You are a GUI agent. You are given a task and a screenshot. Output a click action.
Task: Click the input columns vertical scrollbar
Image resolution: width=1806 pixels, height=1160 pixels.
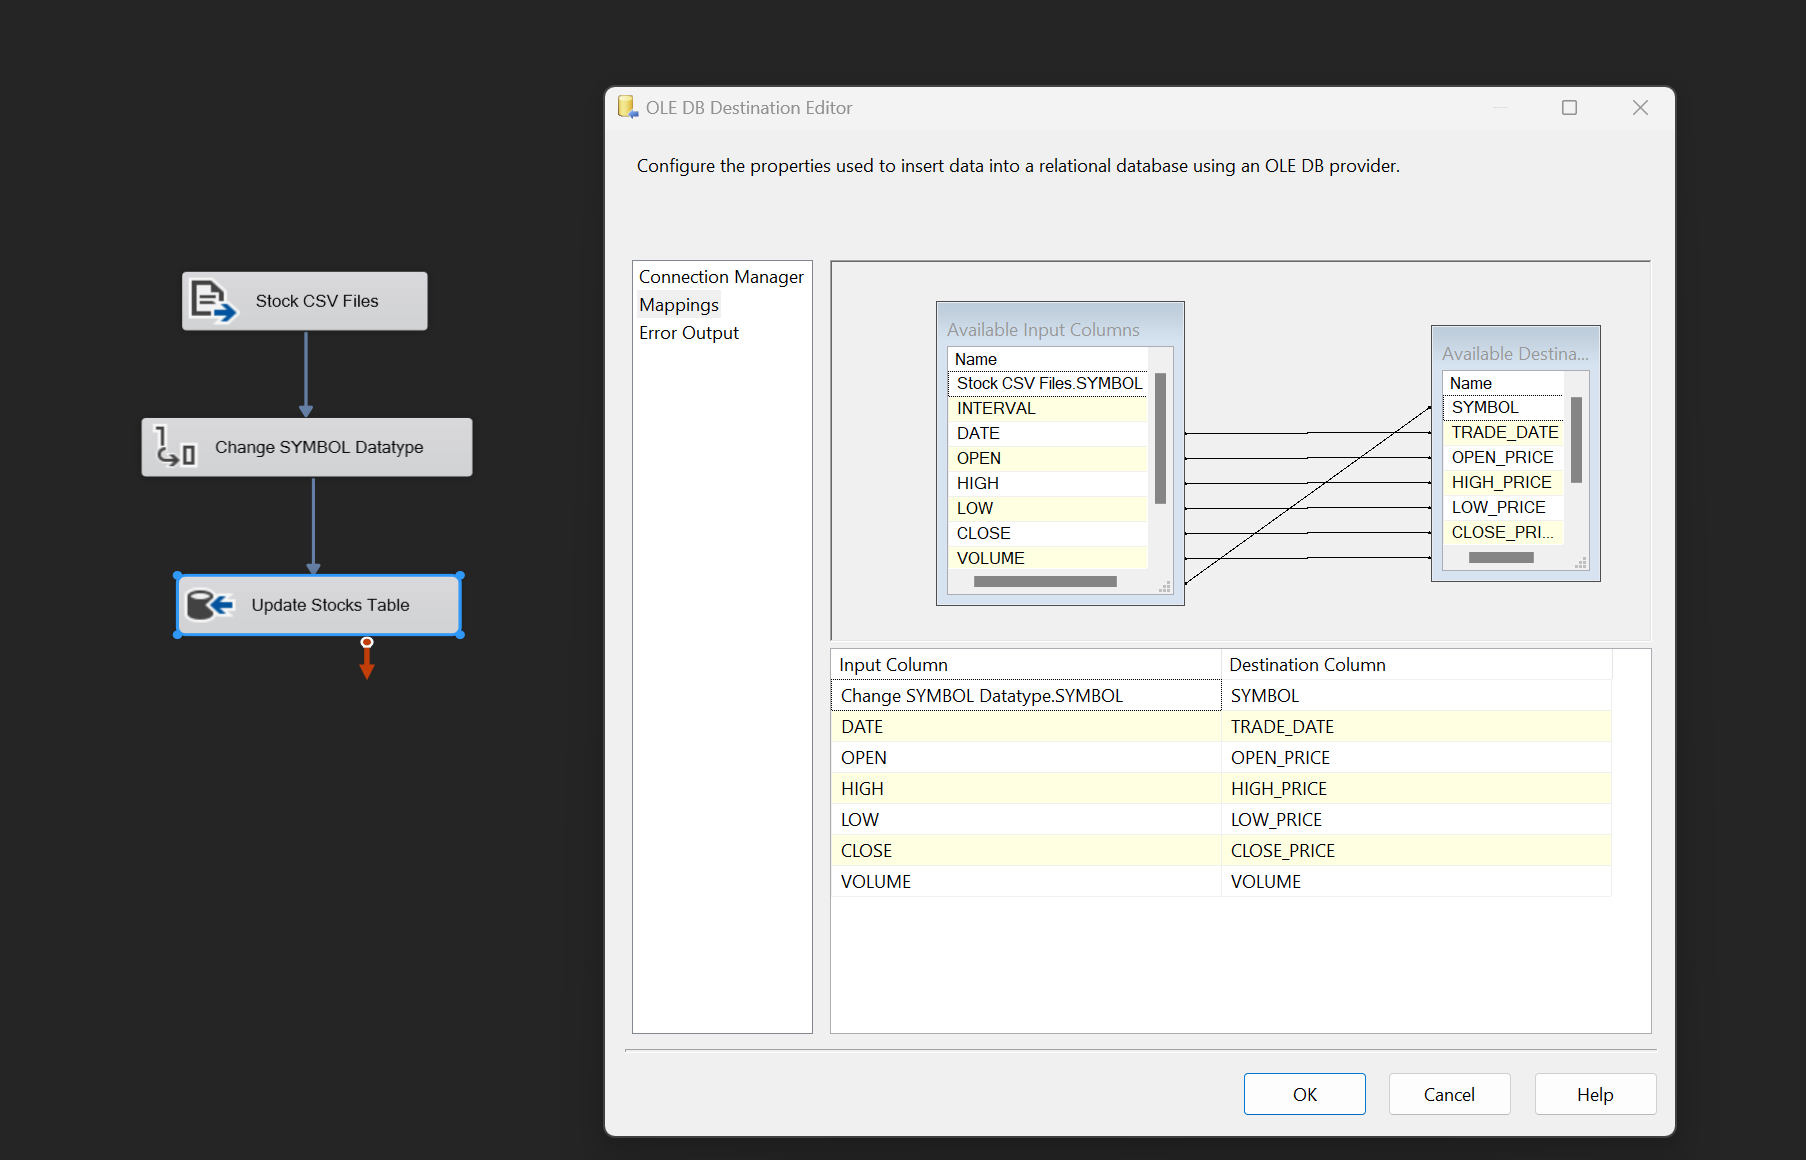tap(1160, 438)
